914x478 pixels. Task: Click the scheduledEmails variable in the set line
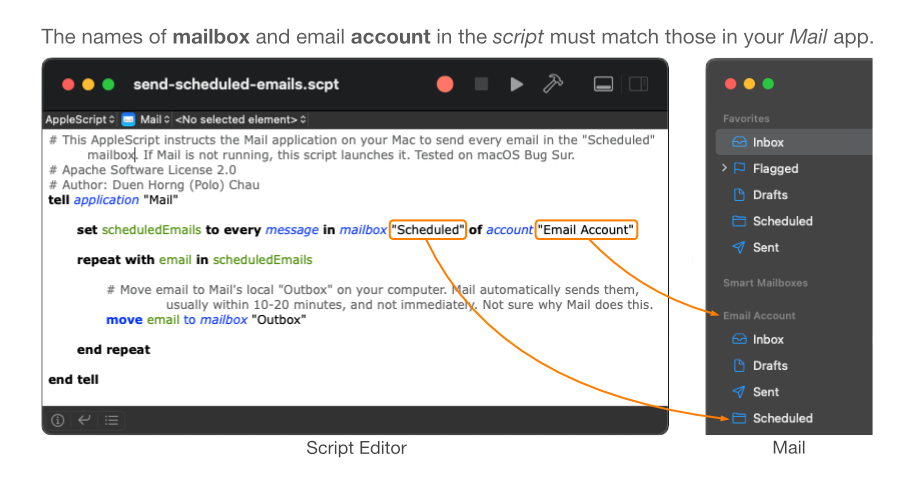click(x=152, y=230)
